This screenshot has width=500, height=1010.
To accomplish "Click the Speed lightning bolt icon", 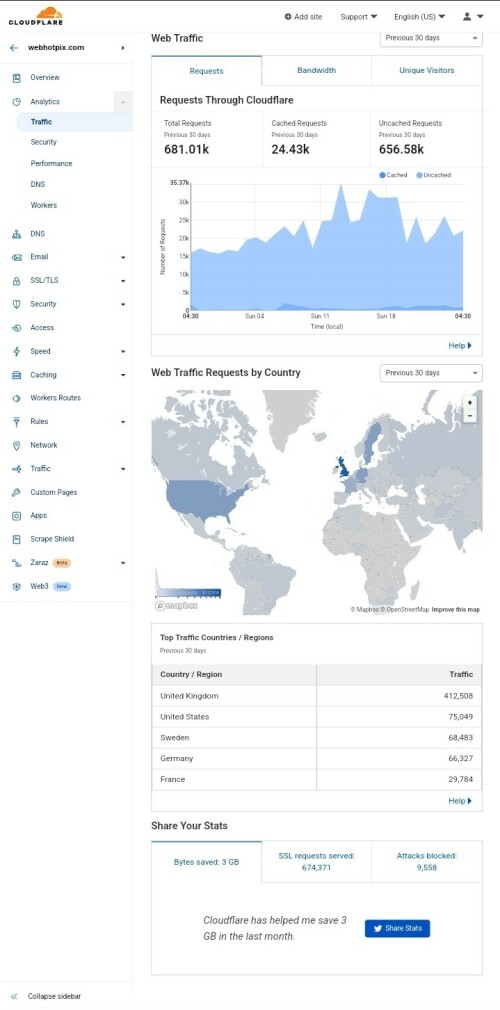I will click(17, 352).
